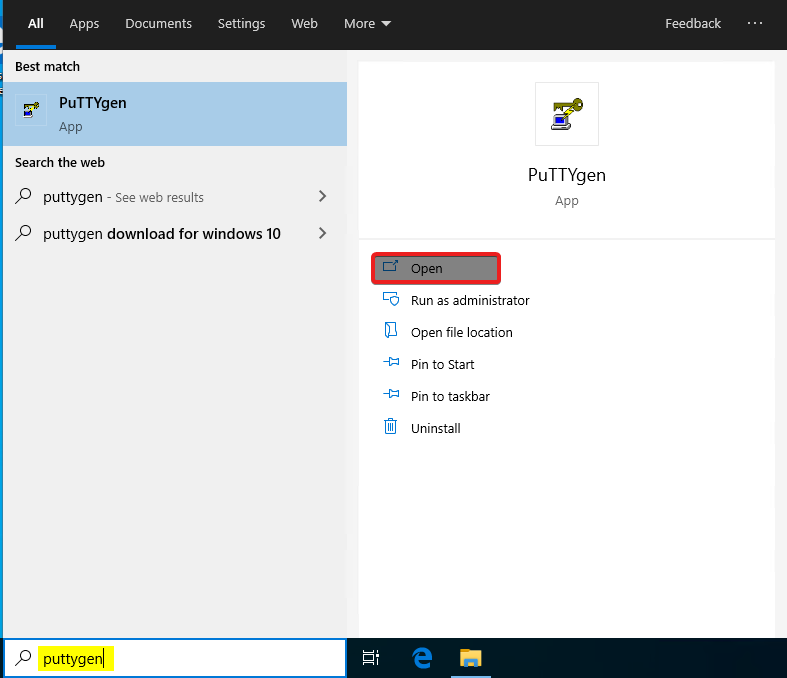Click the PuTTYgen title in details pane
Screen dimensions: 787x678
(567, 175)
